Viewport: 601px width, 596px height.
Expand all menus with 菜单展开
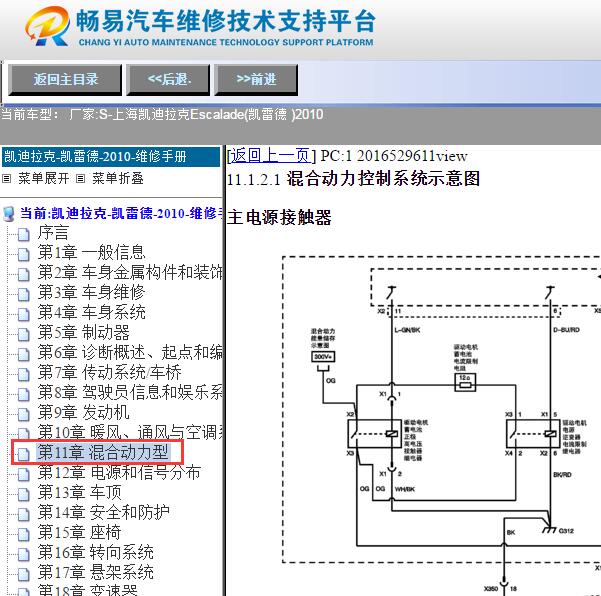tap(44, 178)
